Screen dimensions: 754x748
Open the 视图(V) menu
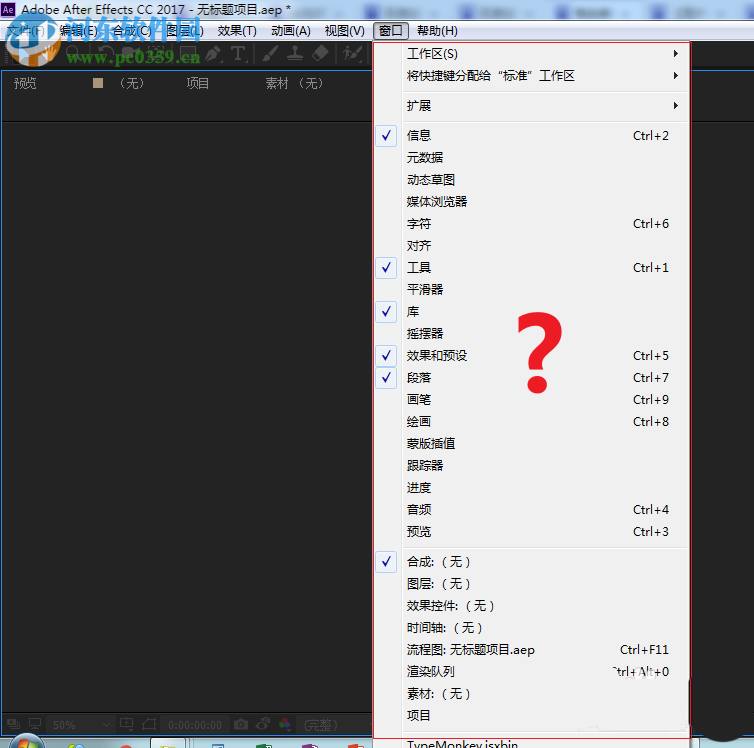344,31
